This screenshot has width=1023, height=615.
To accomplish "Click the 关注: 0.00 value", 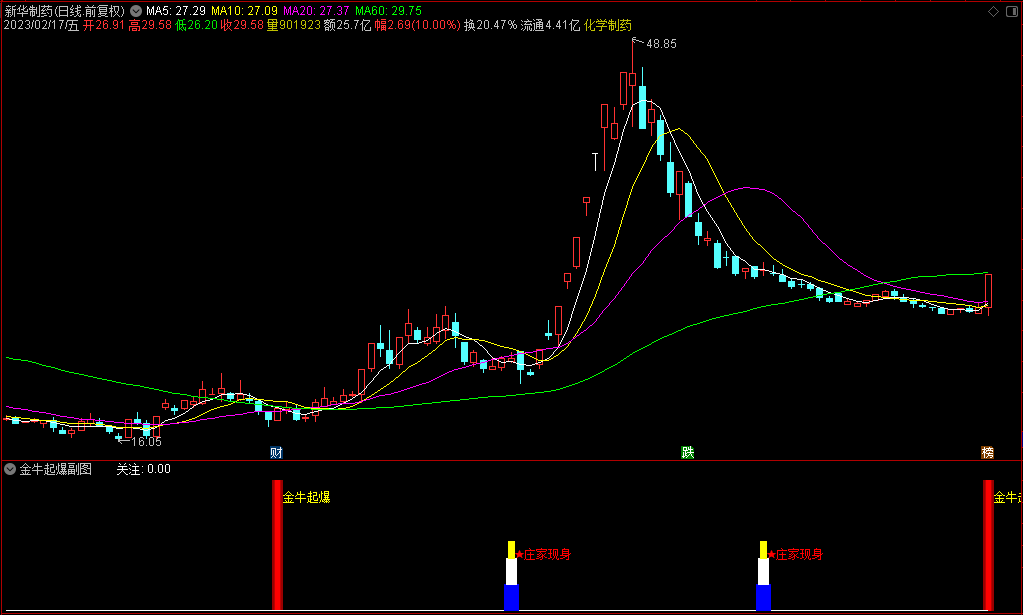I will [144, 469].
